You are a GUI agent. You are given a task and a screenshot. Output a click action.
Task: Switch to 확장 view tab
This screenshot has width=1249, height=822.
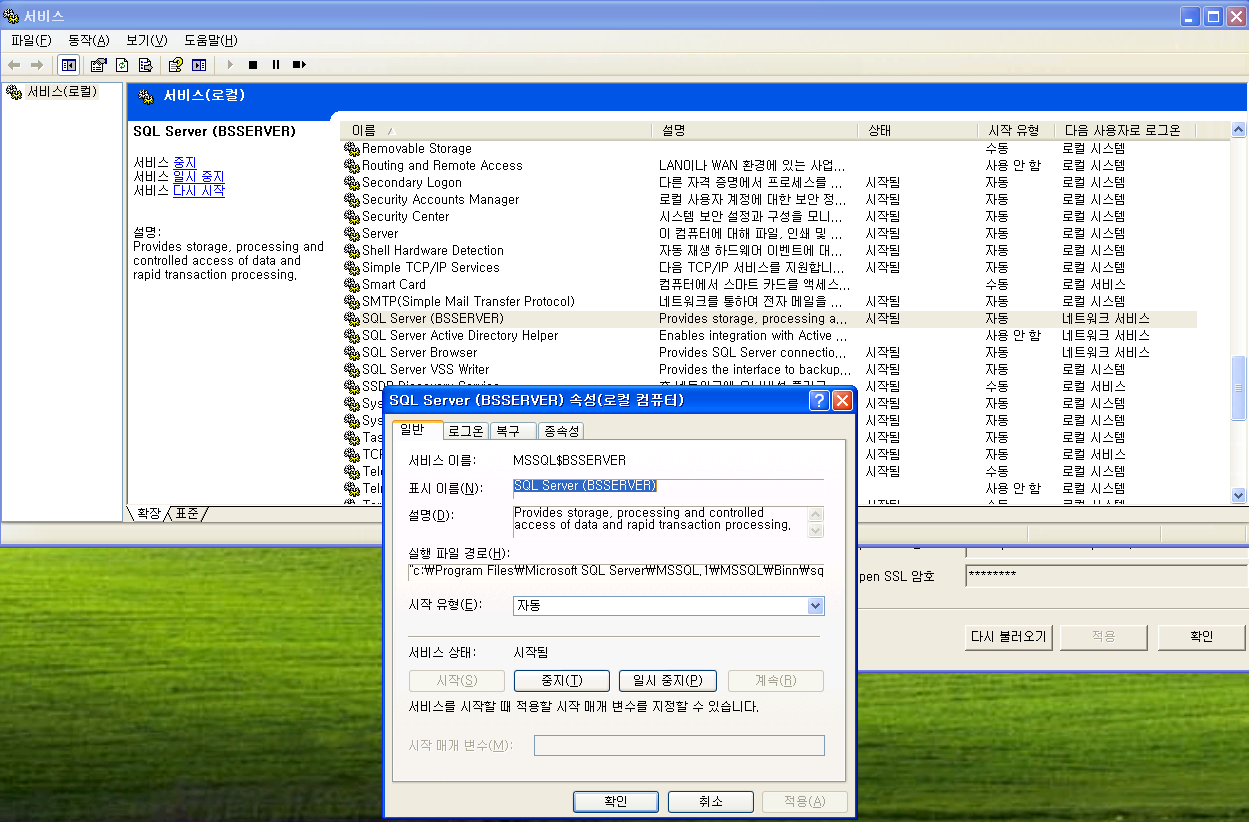pyautogui.click(x=148, y=513)
